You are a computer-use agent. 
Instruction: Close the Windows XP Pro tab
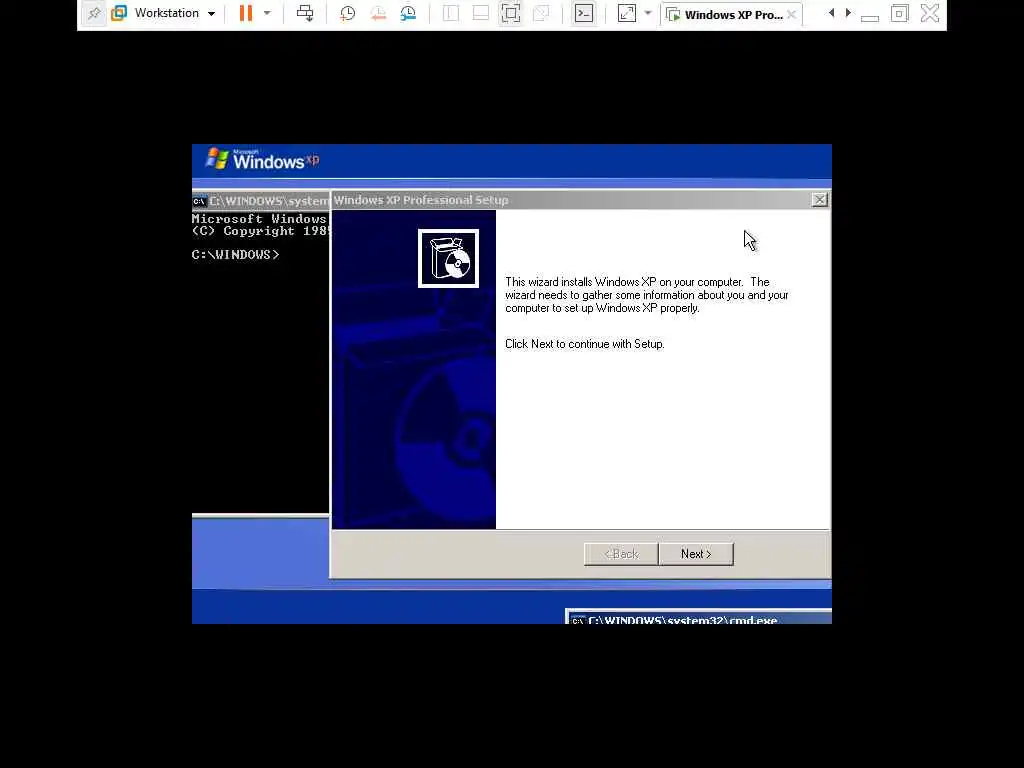coord(792,14)
